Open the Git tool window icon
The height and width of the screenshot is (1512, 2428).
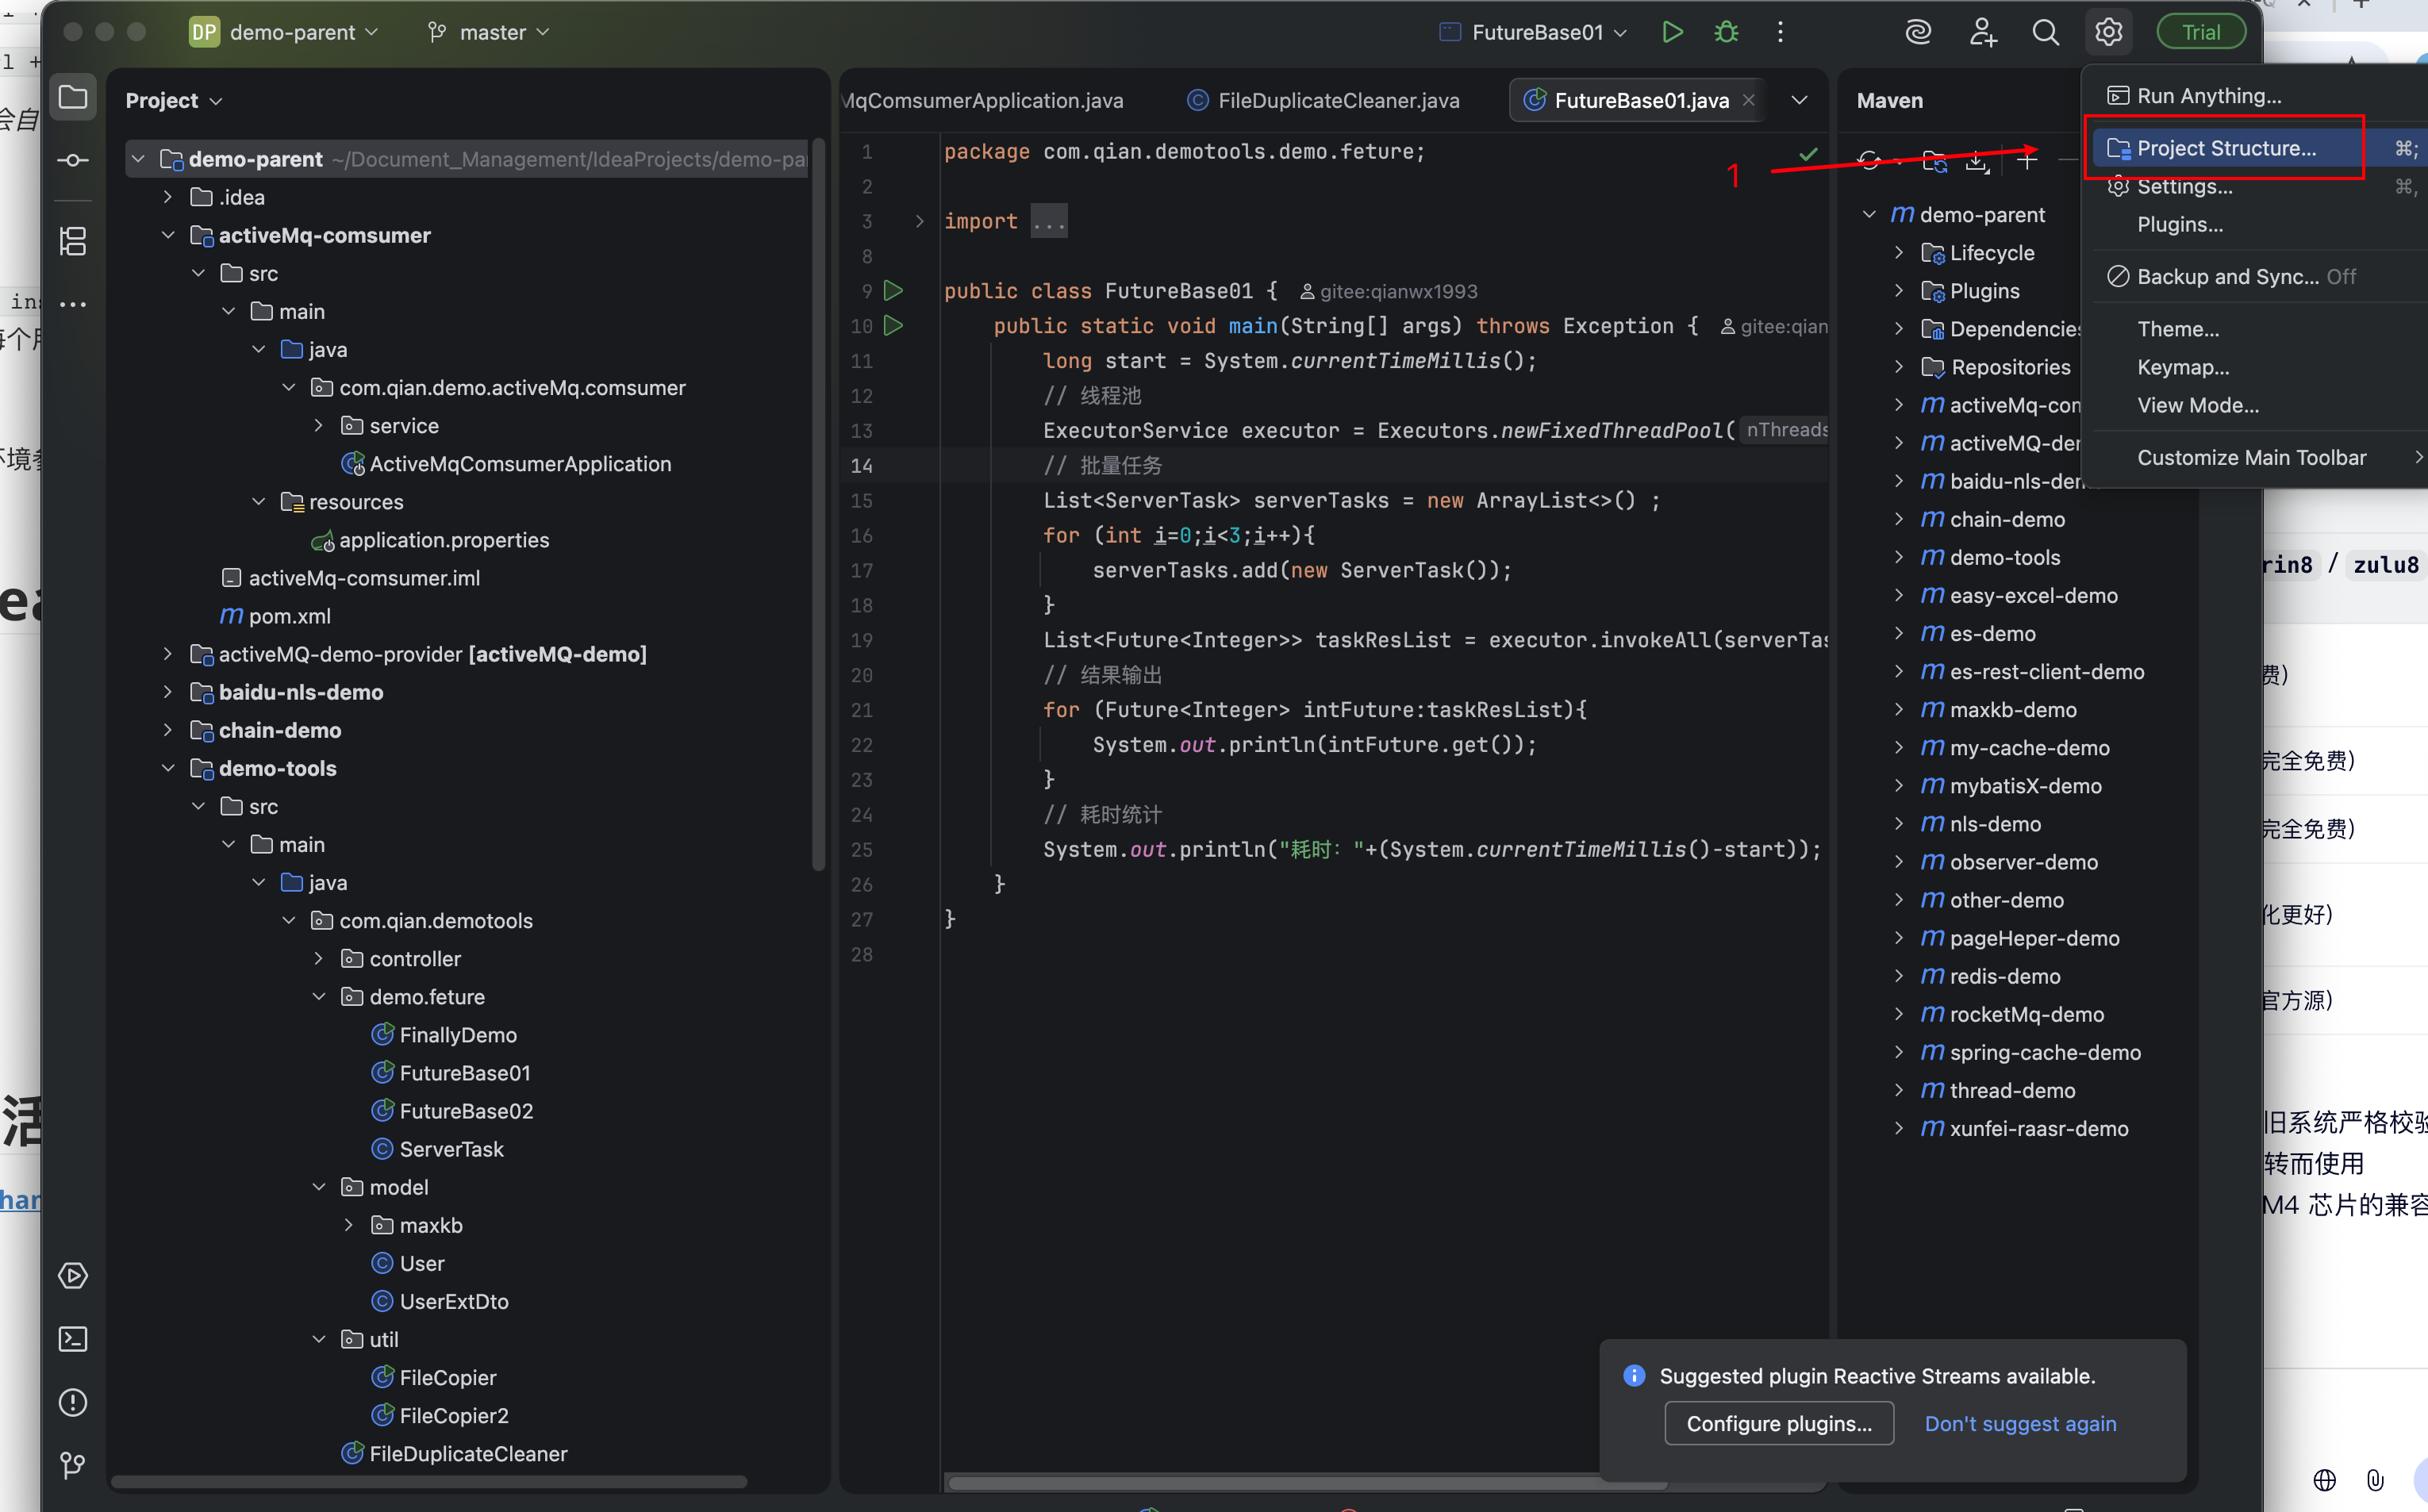click(x=73, y=1465)
